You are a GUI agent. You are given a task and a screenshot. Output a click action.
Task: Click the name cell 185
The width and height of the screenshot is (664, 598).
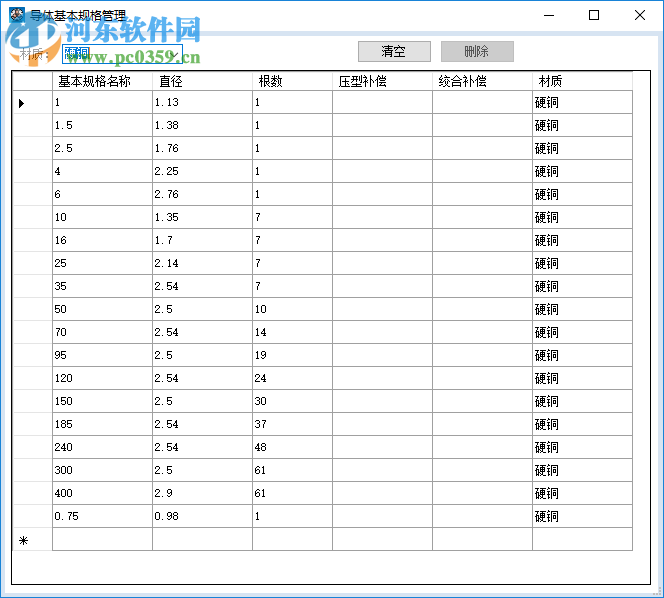click(102, 424)
